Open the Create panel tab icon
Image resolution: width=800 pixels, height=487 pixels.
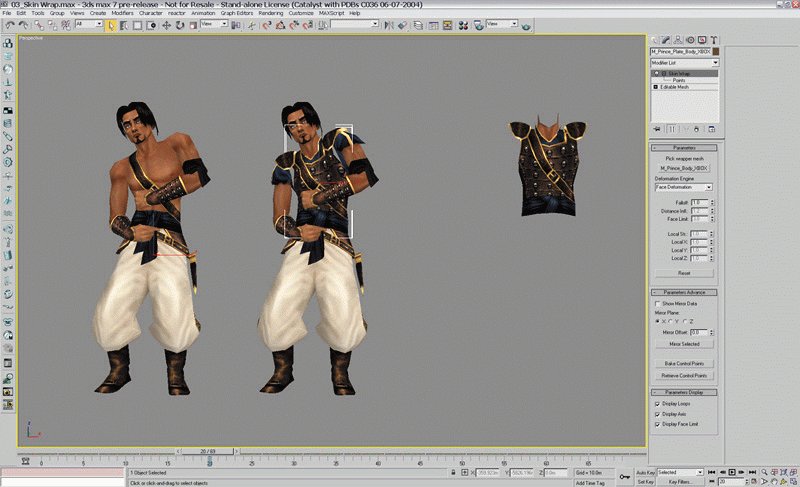coord(654,40)
